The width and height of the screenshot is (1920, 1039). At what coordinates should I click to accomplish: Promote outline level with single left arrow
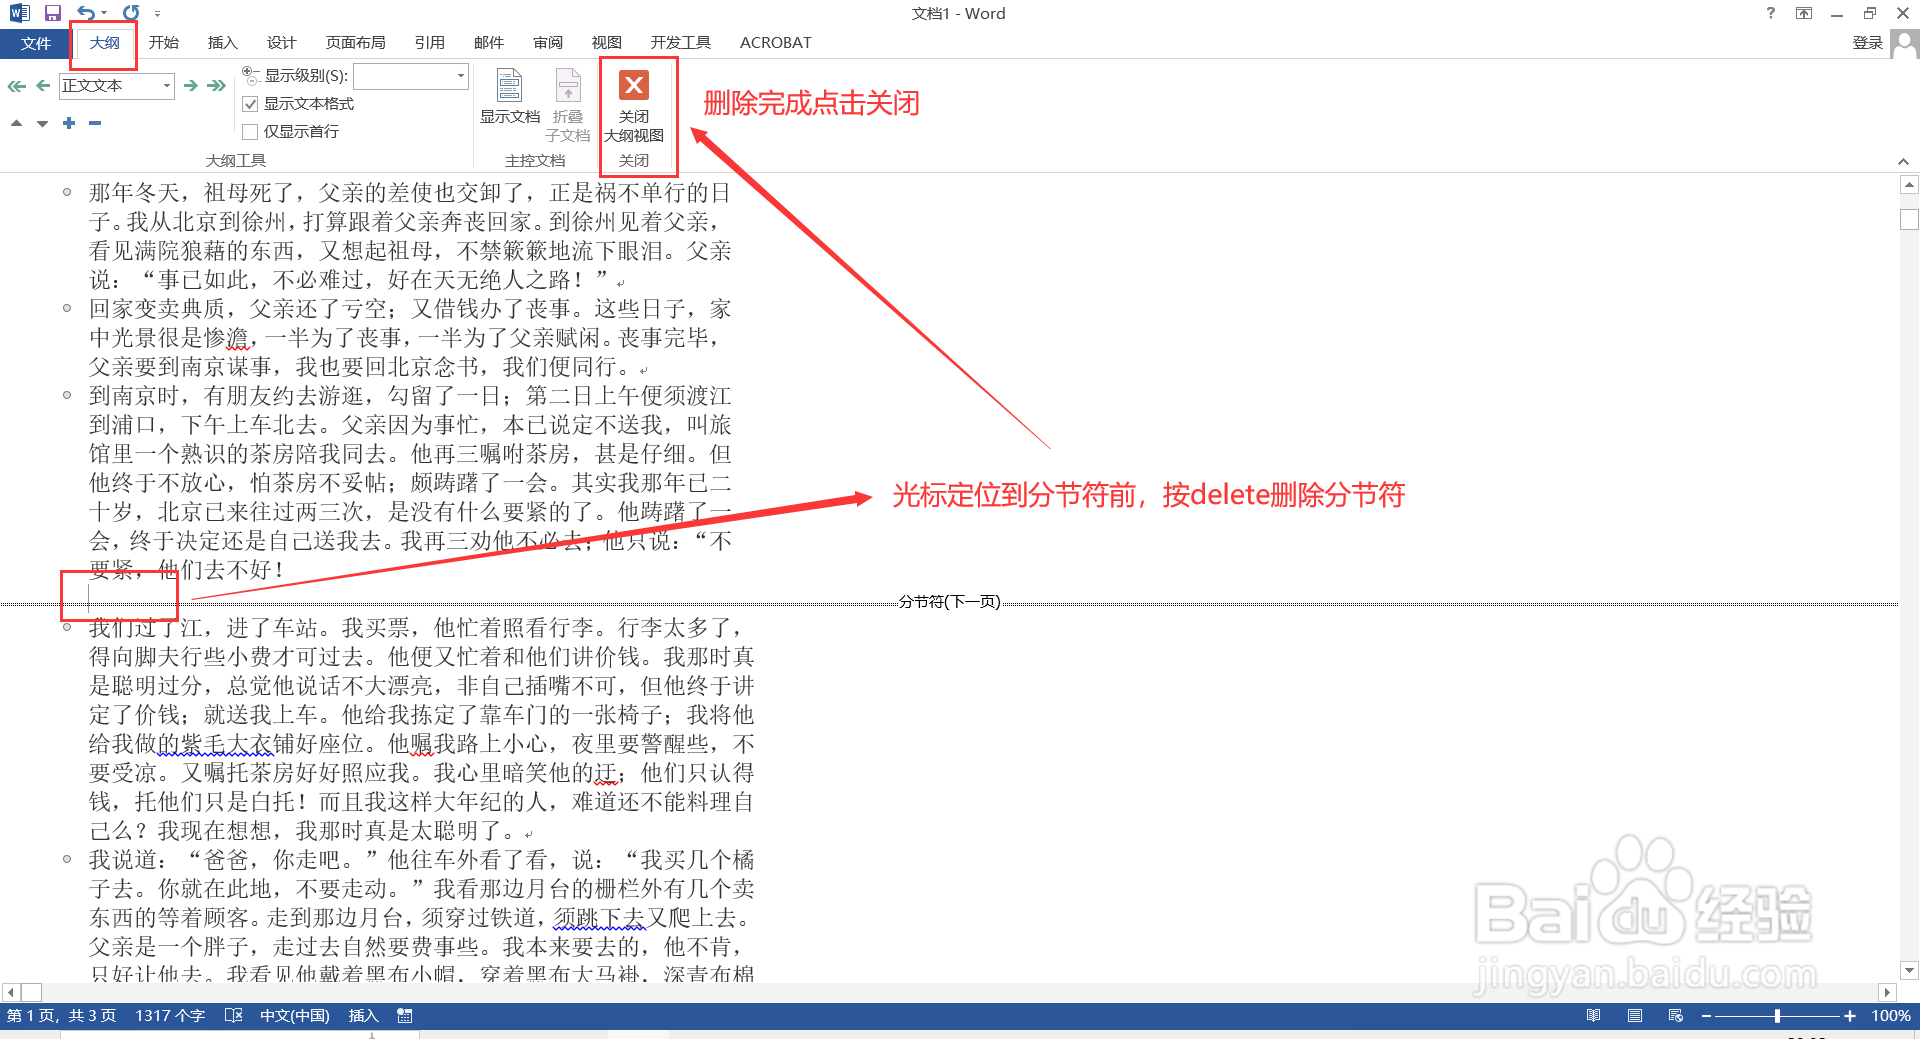[x=43, y=86]
